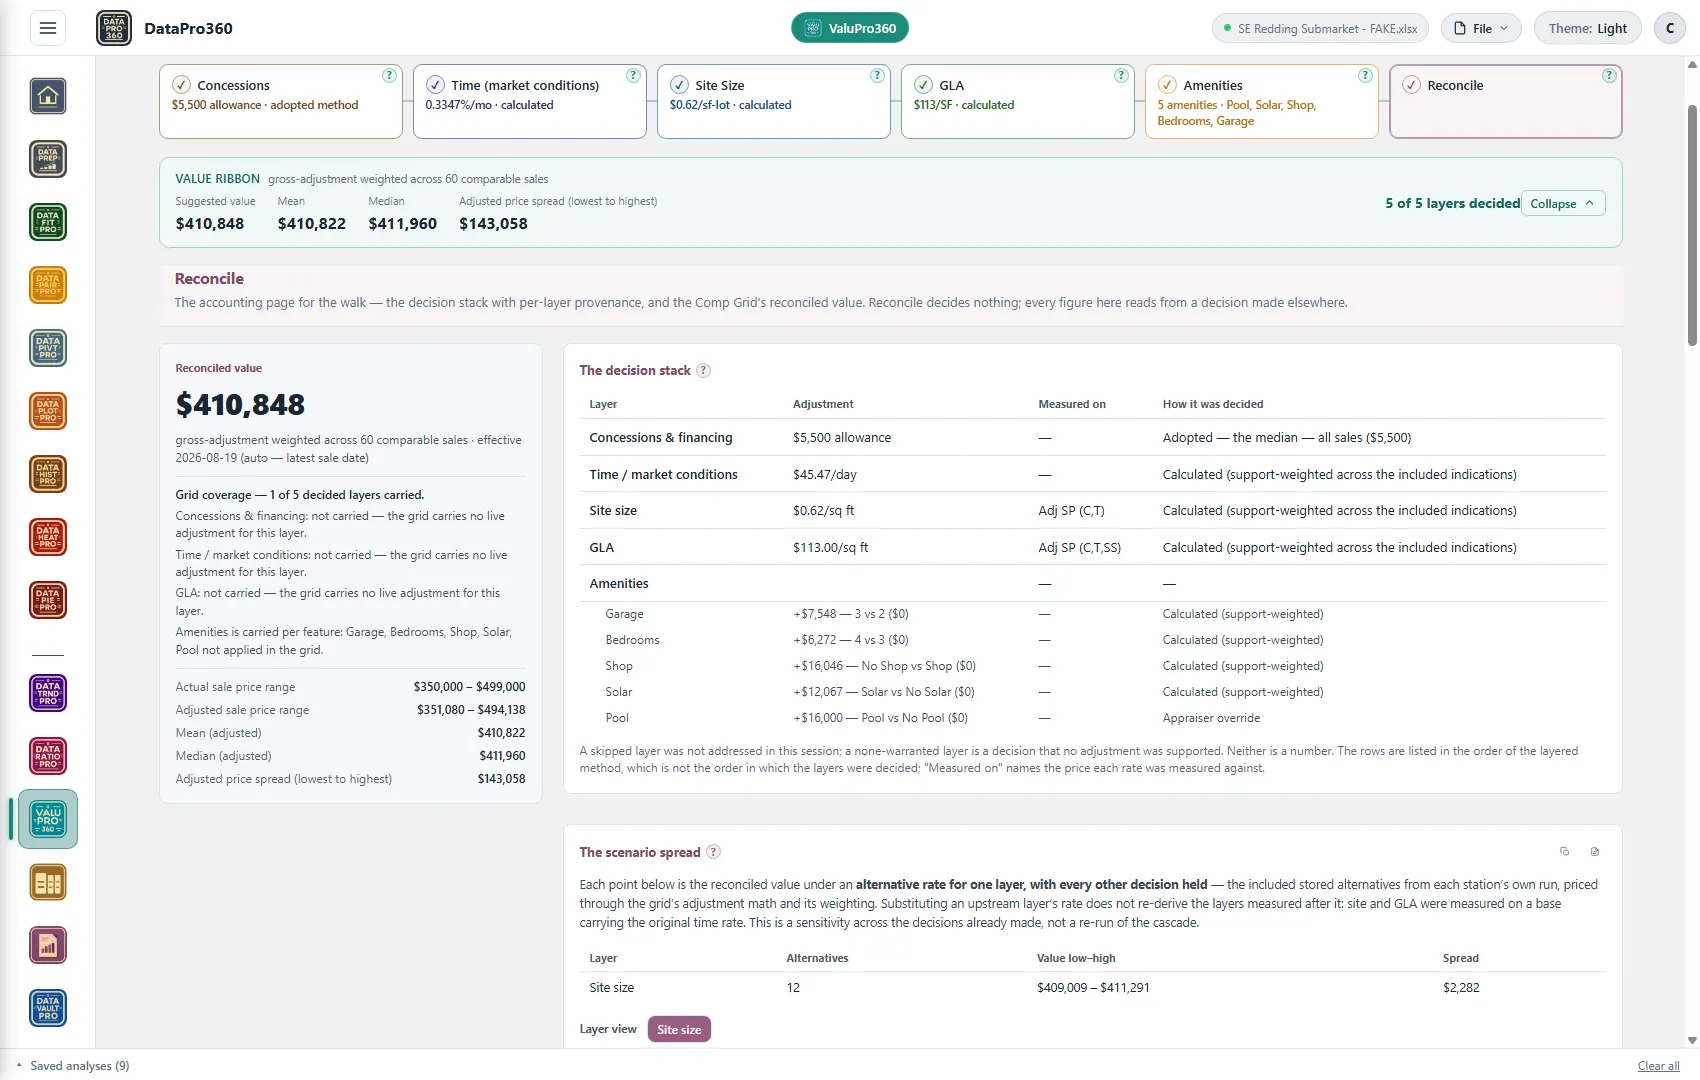
Task: Open the hamburger menu
Action: point(48,28)
